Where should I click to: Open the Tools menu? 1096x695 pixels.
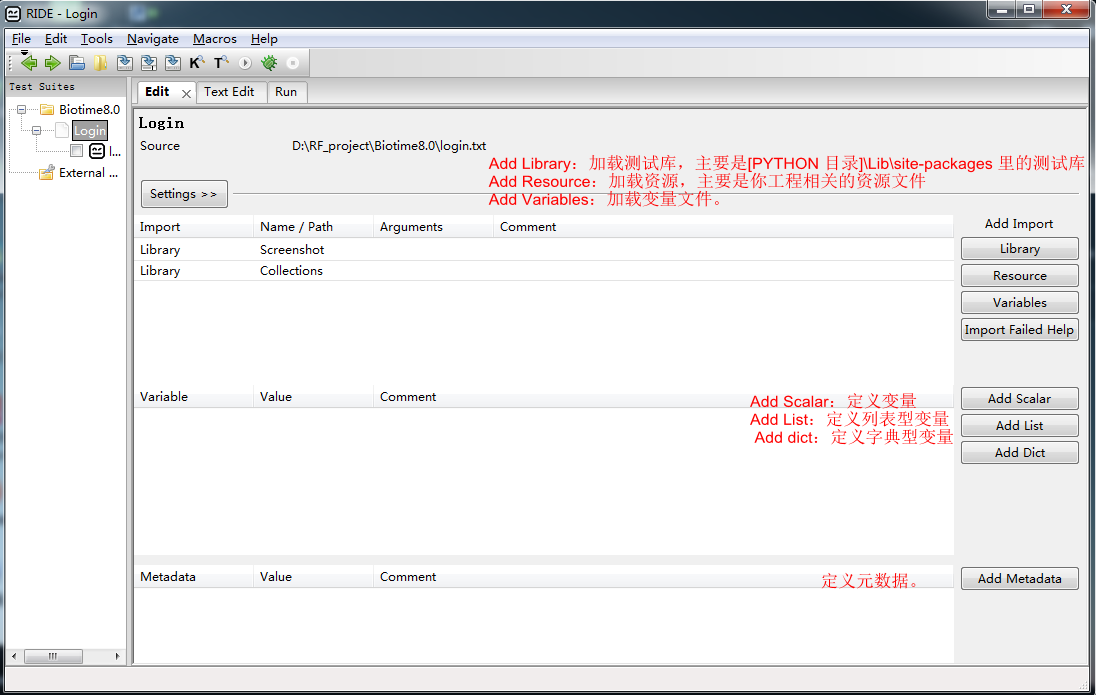pos(96,39)
